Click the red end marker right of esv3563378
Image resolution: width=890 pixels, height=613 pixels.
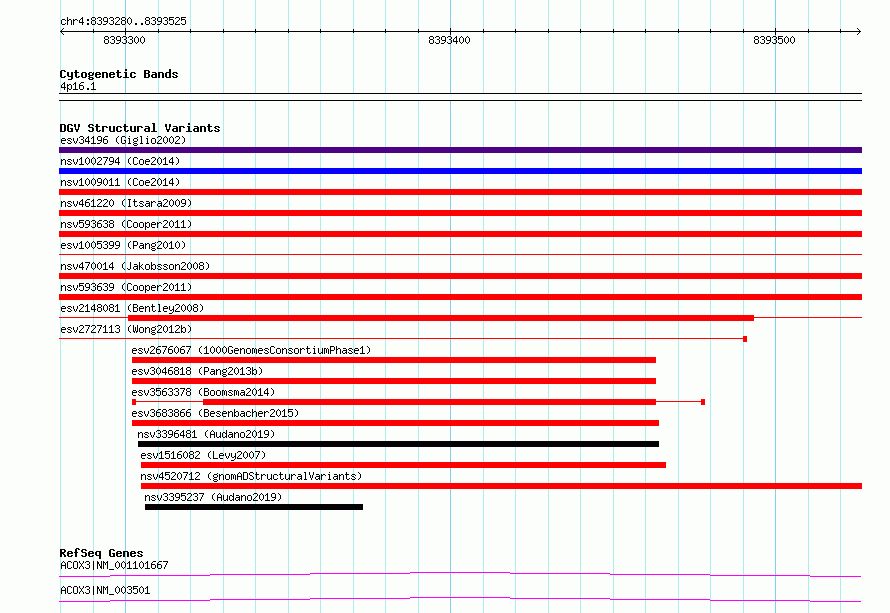coord(703,402)
